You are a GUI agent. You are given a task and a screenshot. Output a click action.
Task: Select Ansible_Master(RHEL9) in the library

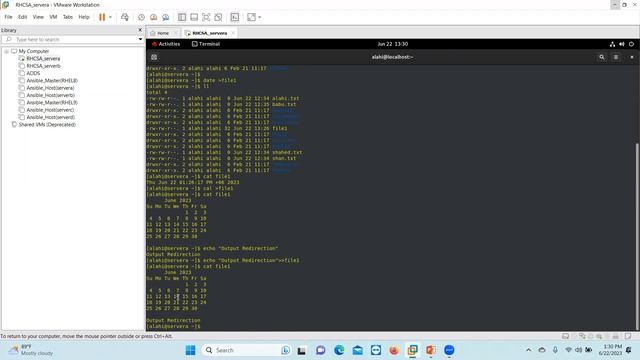coord(52,103)
